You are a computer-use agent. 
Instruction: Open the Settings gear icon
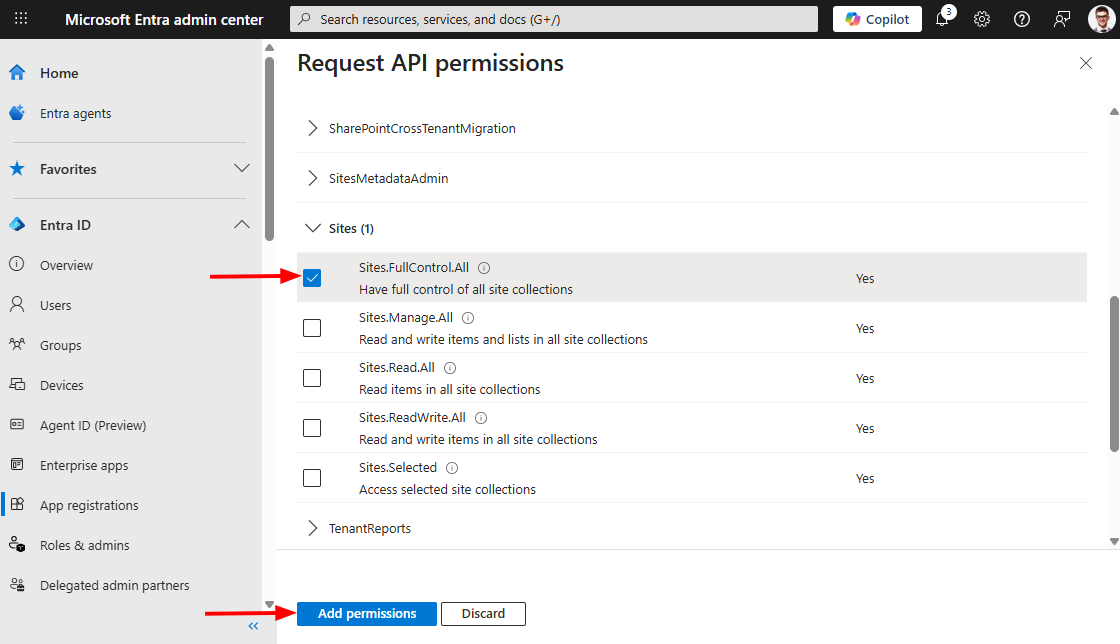(982, 19)
